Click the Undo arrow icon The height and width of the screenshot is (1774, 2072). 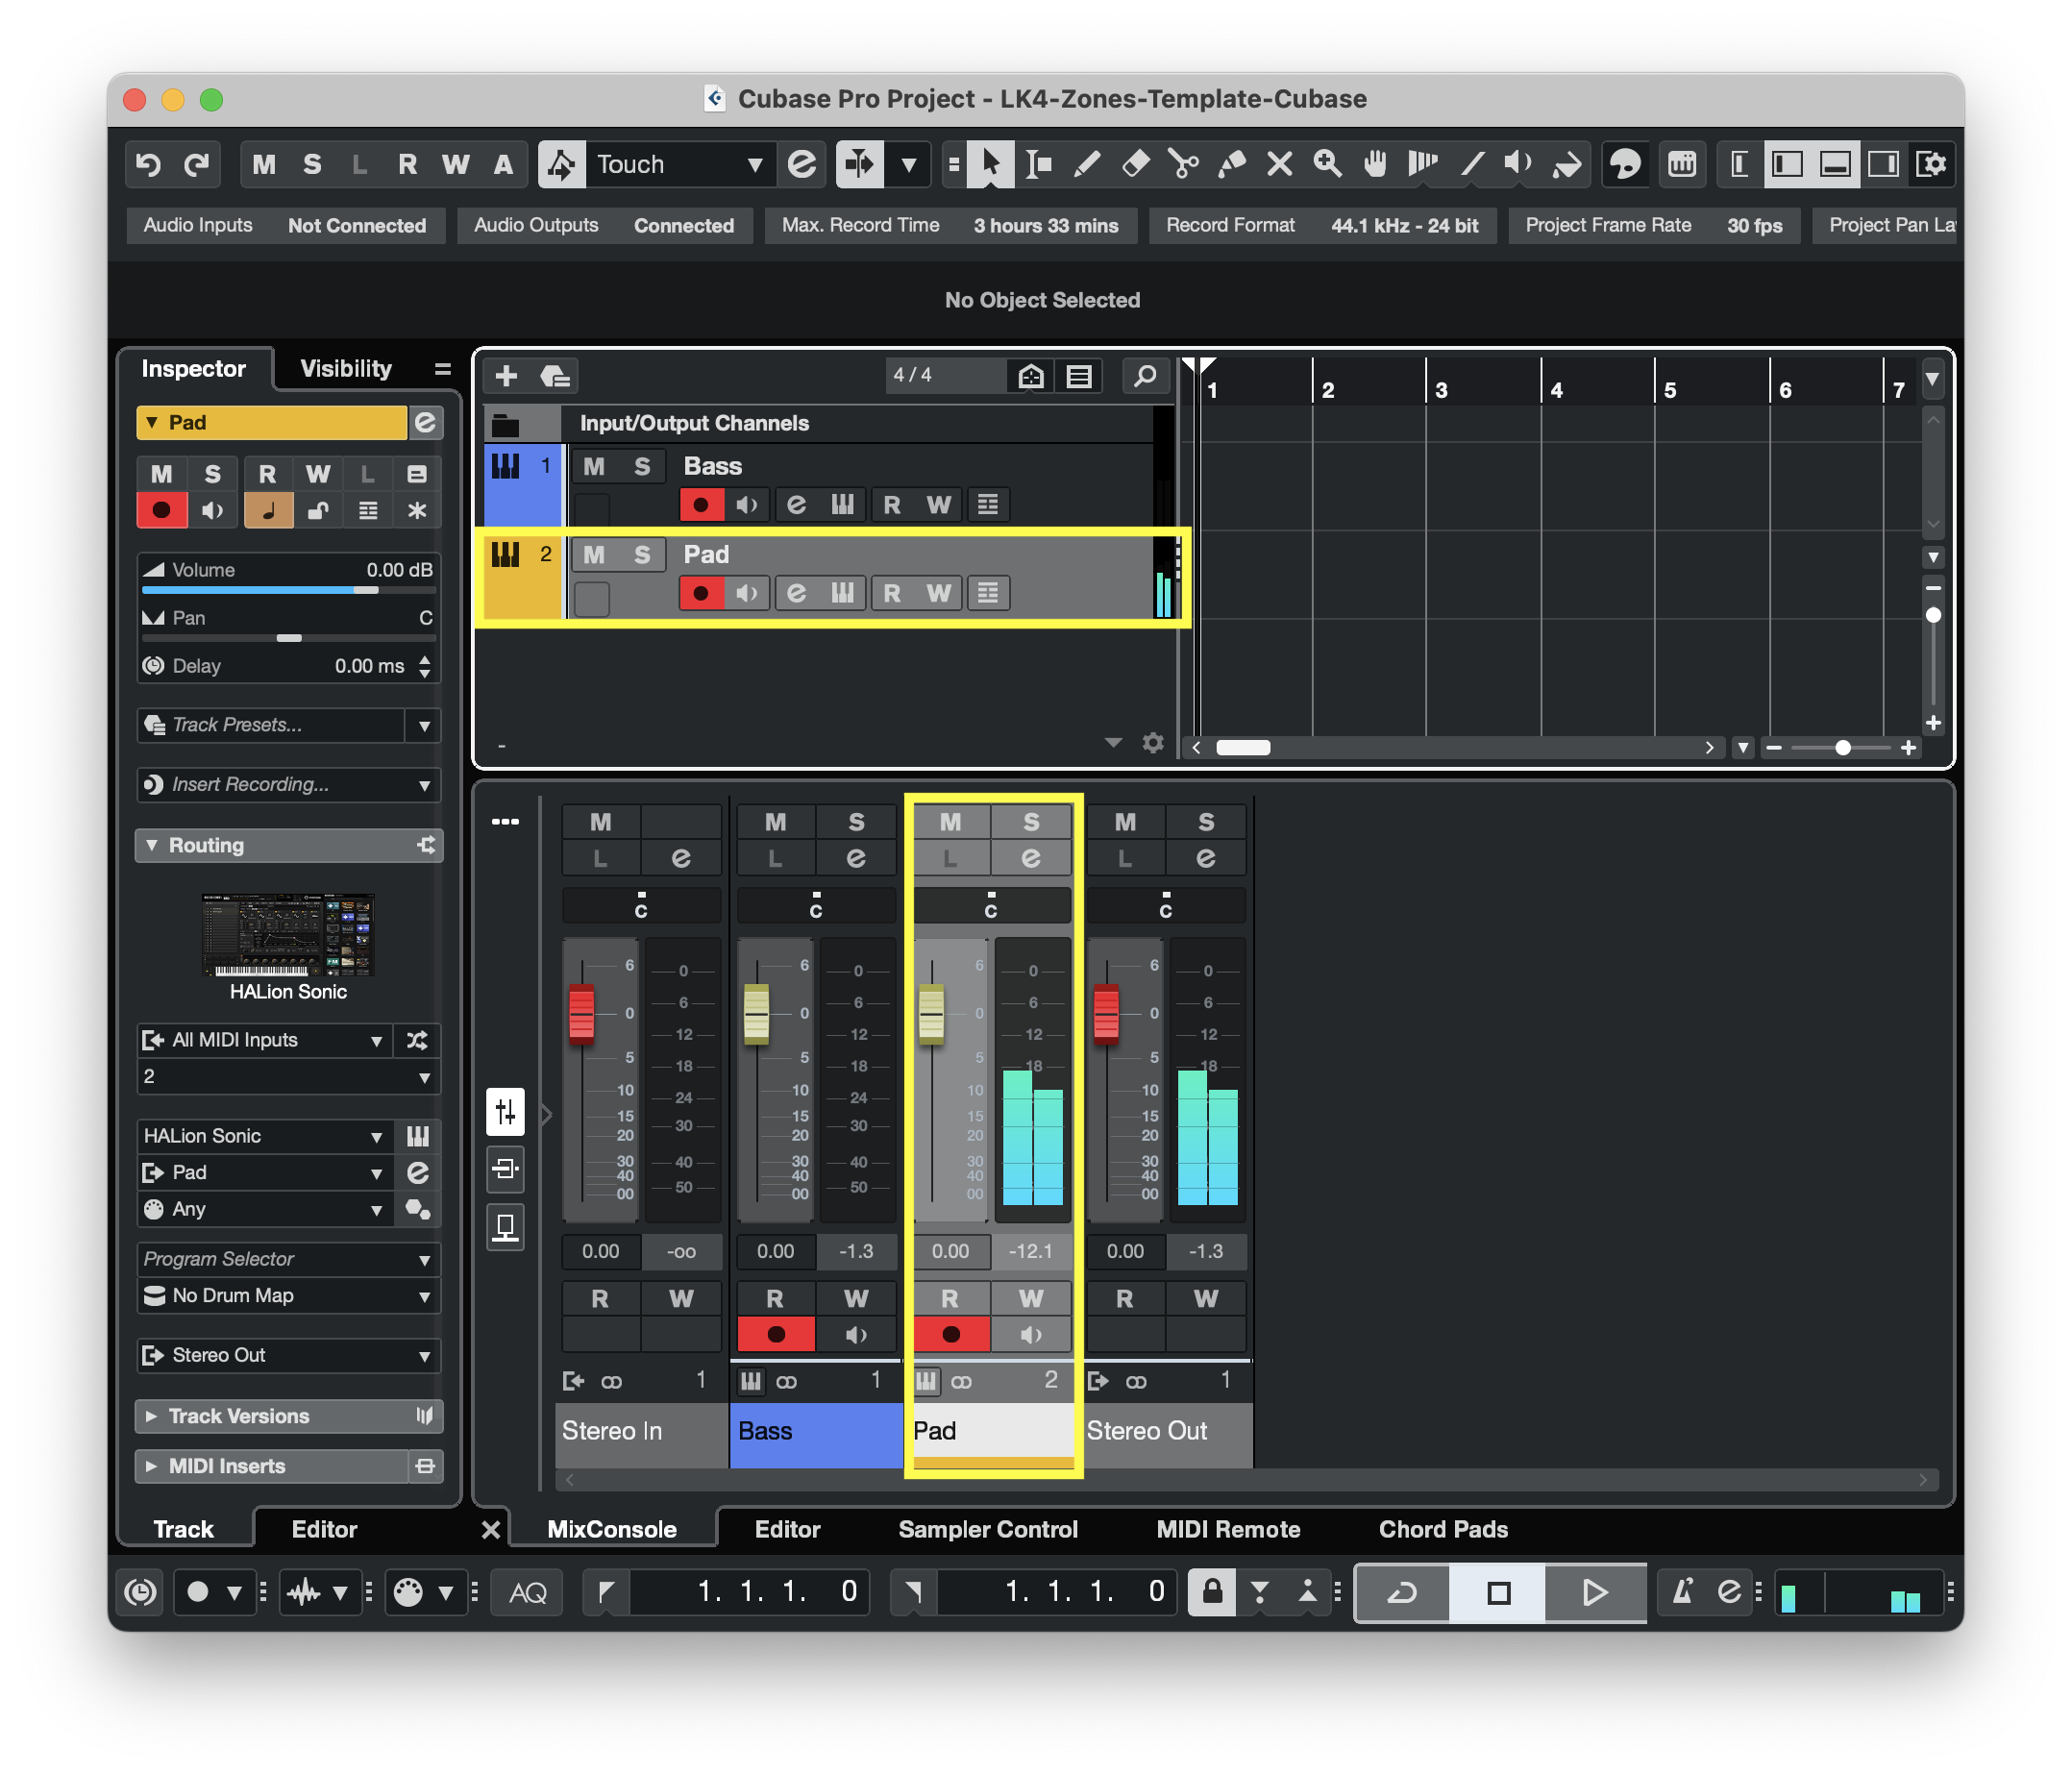[x=148, y=164]
